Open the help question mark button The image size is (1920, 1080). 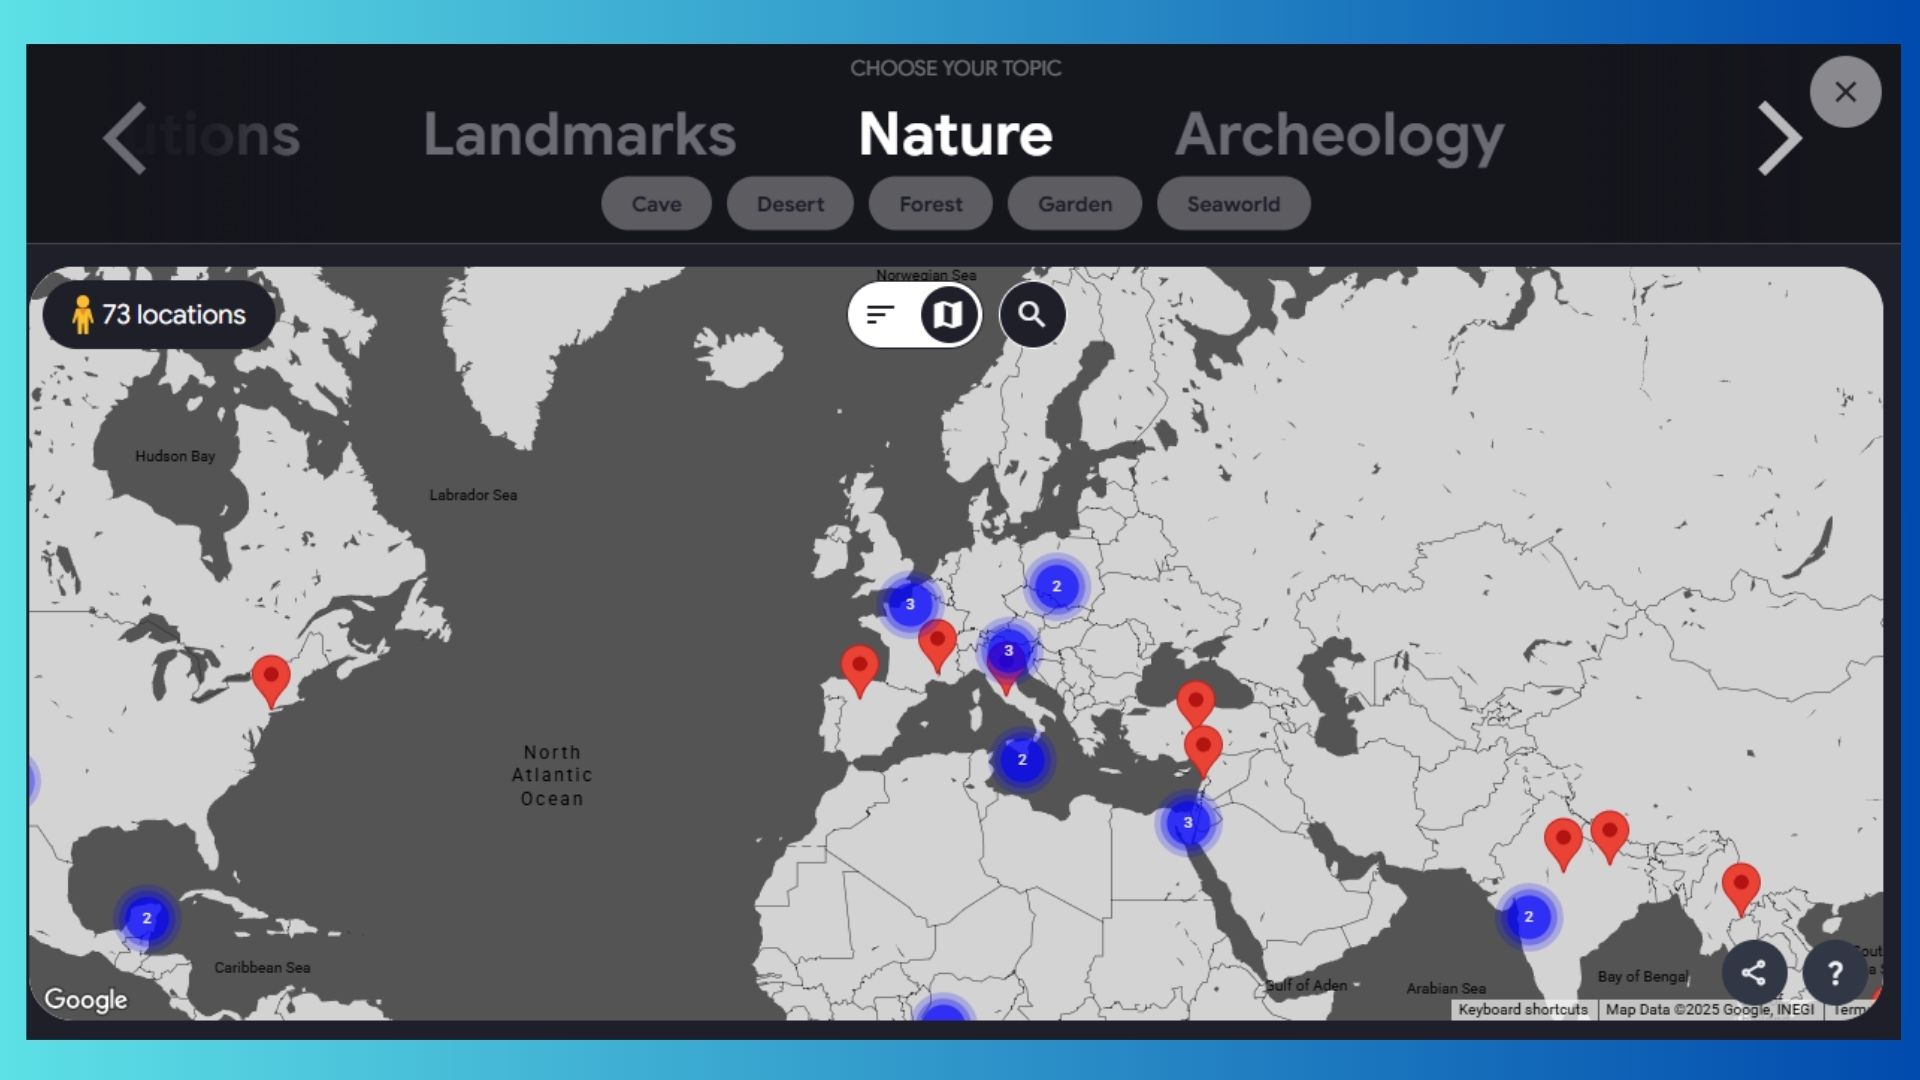click(x=1835, y=972)
